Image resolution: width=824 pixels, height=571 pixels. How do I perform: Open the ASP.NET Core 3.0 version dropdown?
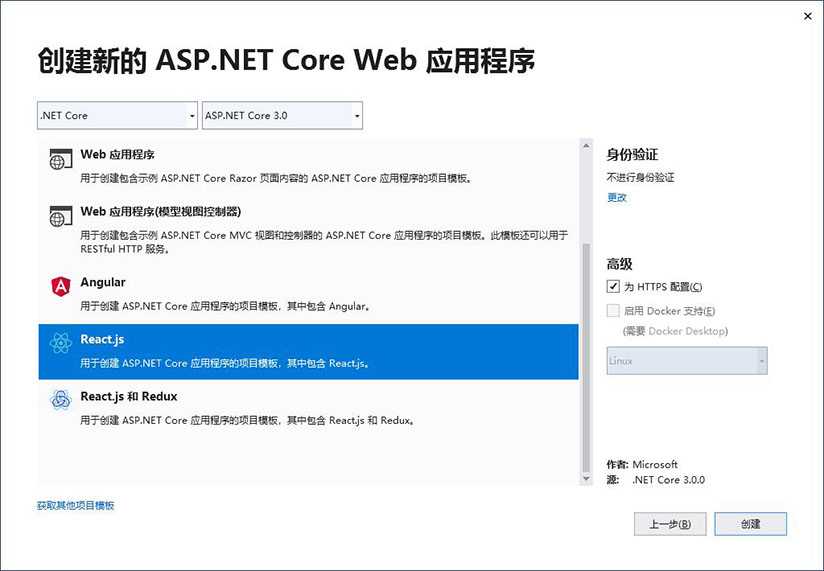coord(282,116)
